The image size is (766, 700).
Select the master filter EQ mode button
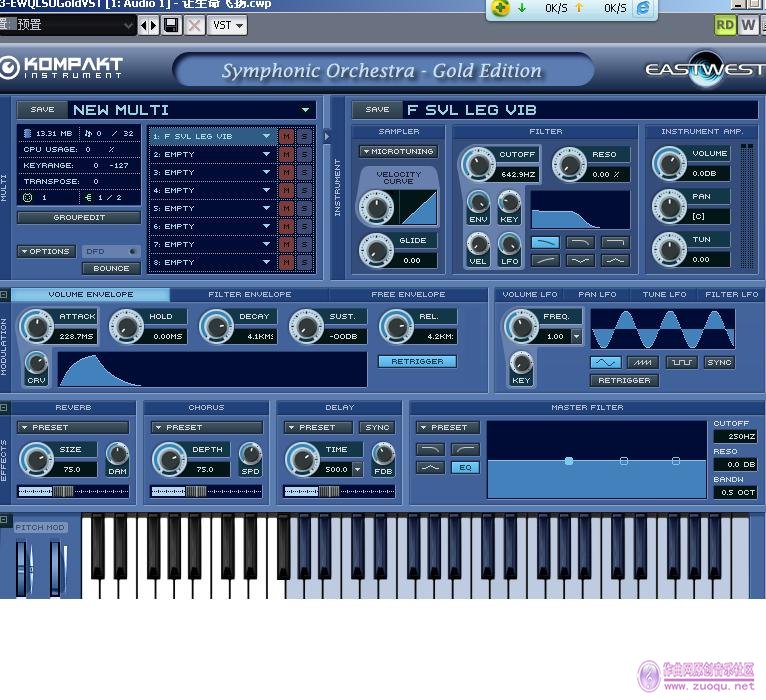coord(465,467)
